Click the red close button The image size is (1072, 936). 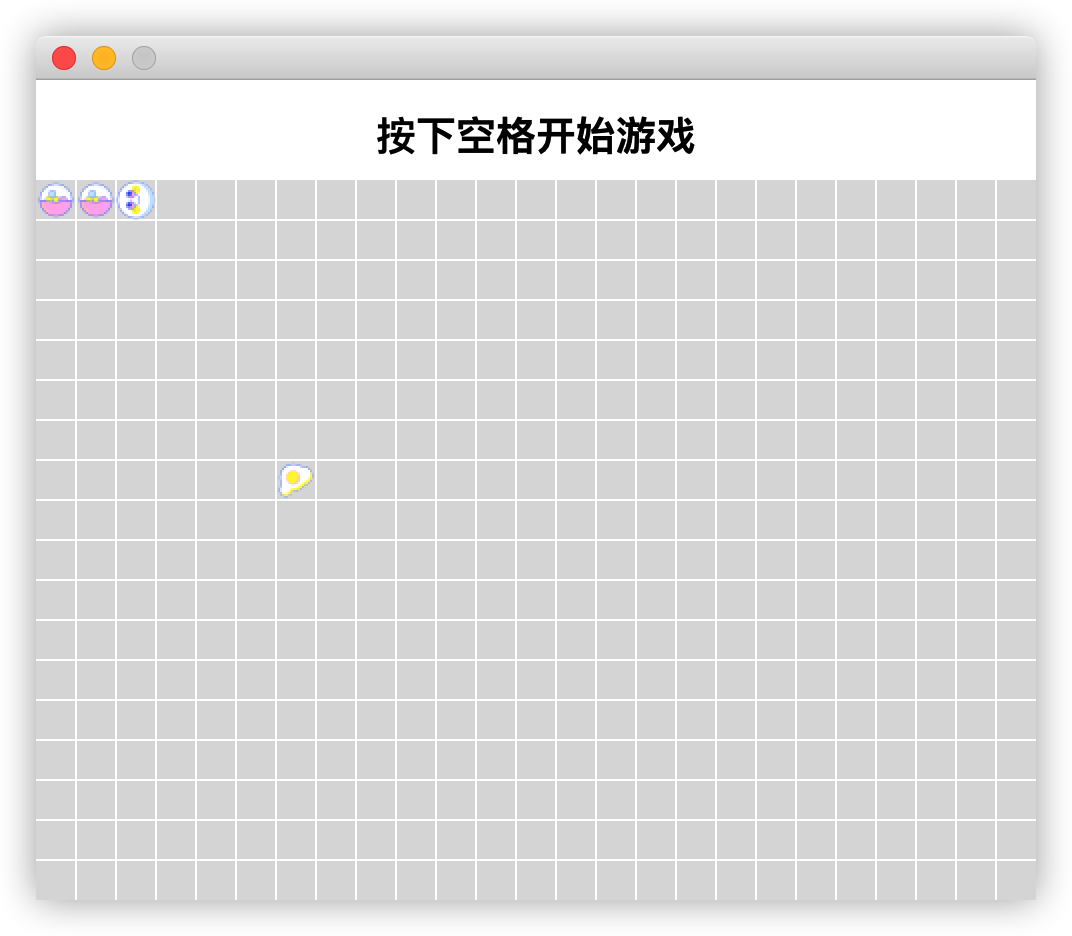(x=63, y=58)
